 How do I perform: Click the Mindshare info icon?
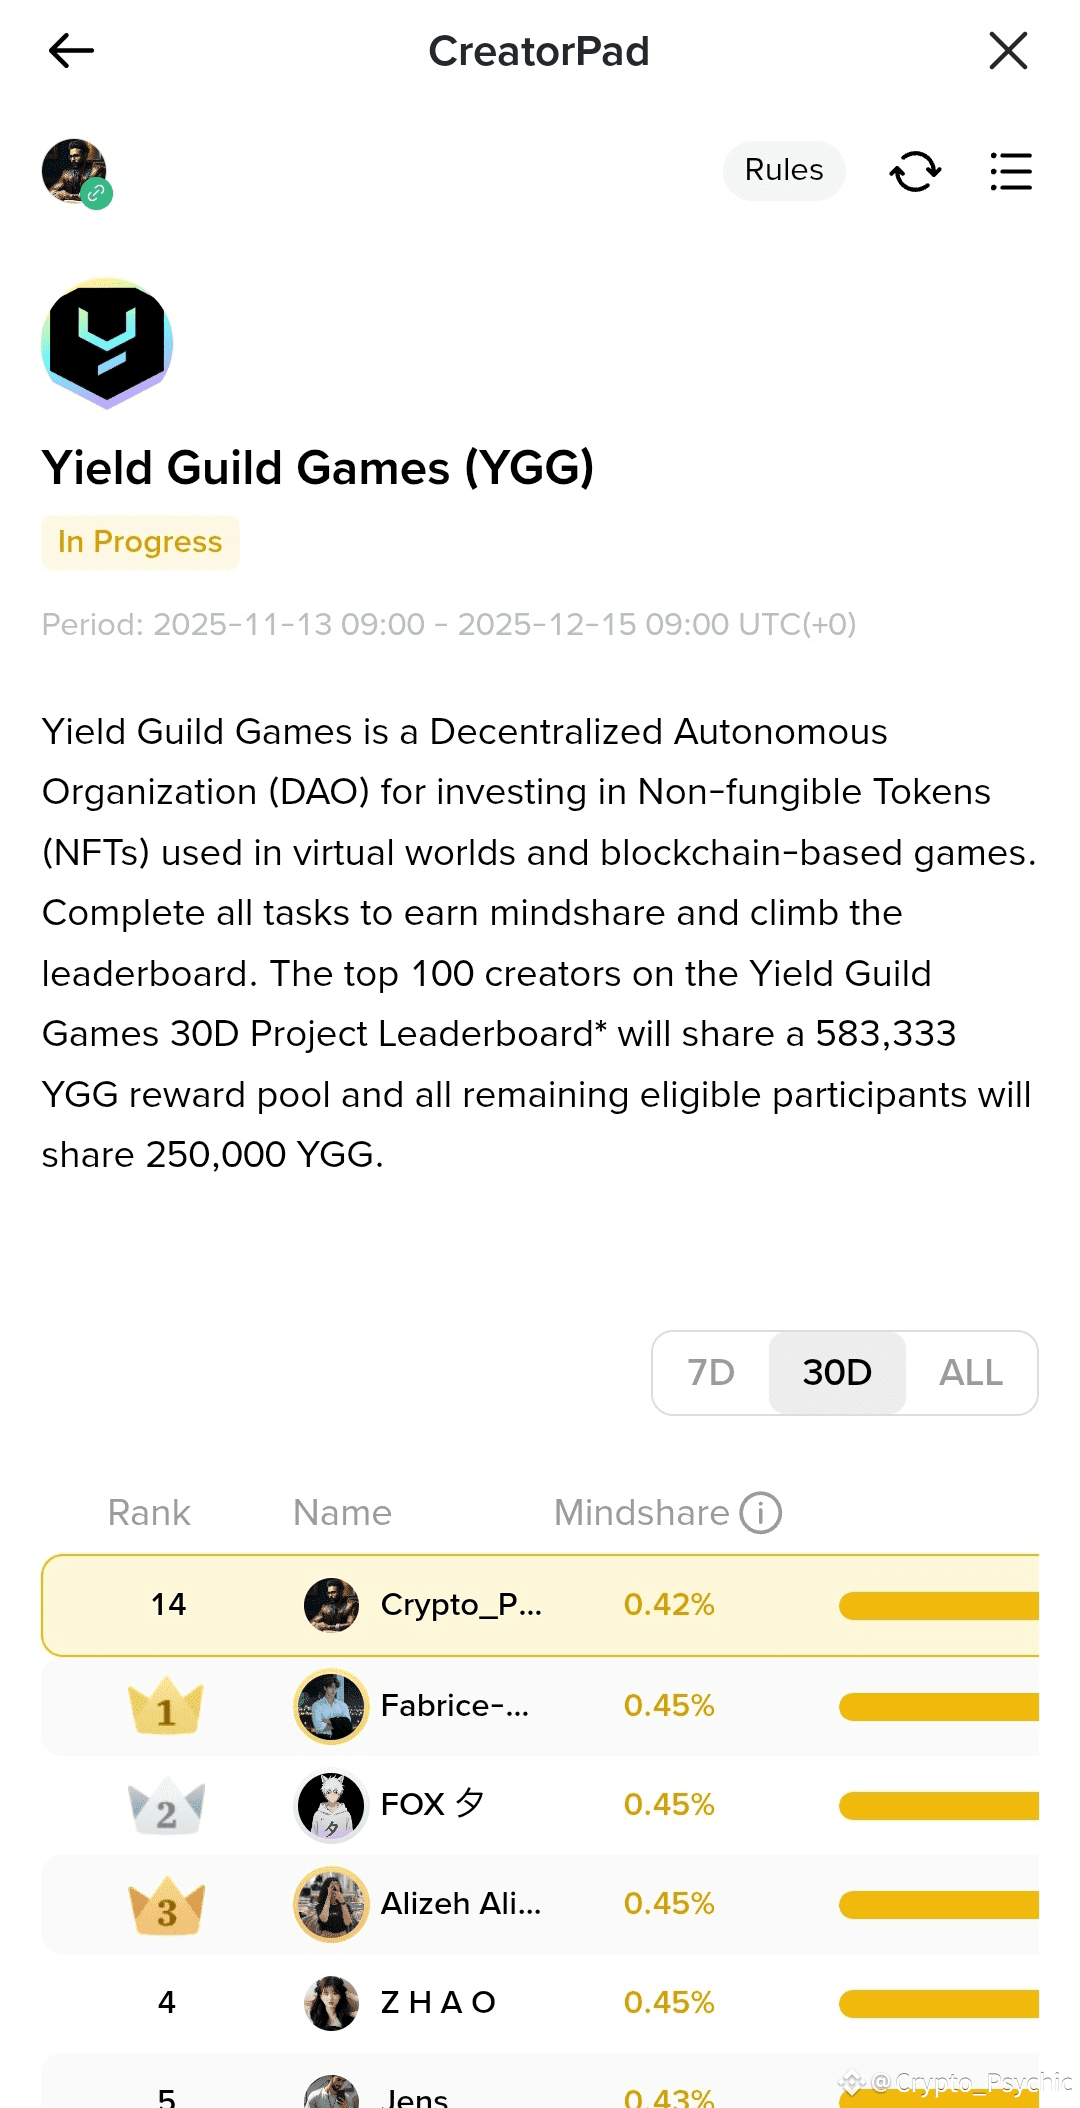(760, 1512)
